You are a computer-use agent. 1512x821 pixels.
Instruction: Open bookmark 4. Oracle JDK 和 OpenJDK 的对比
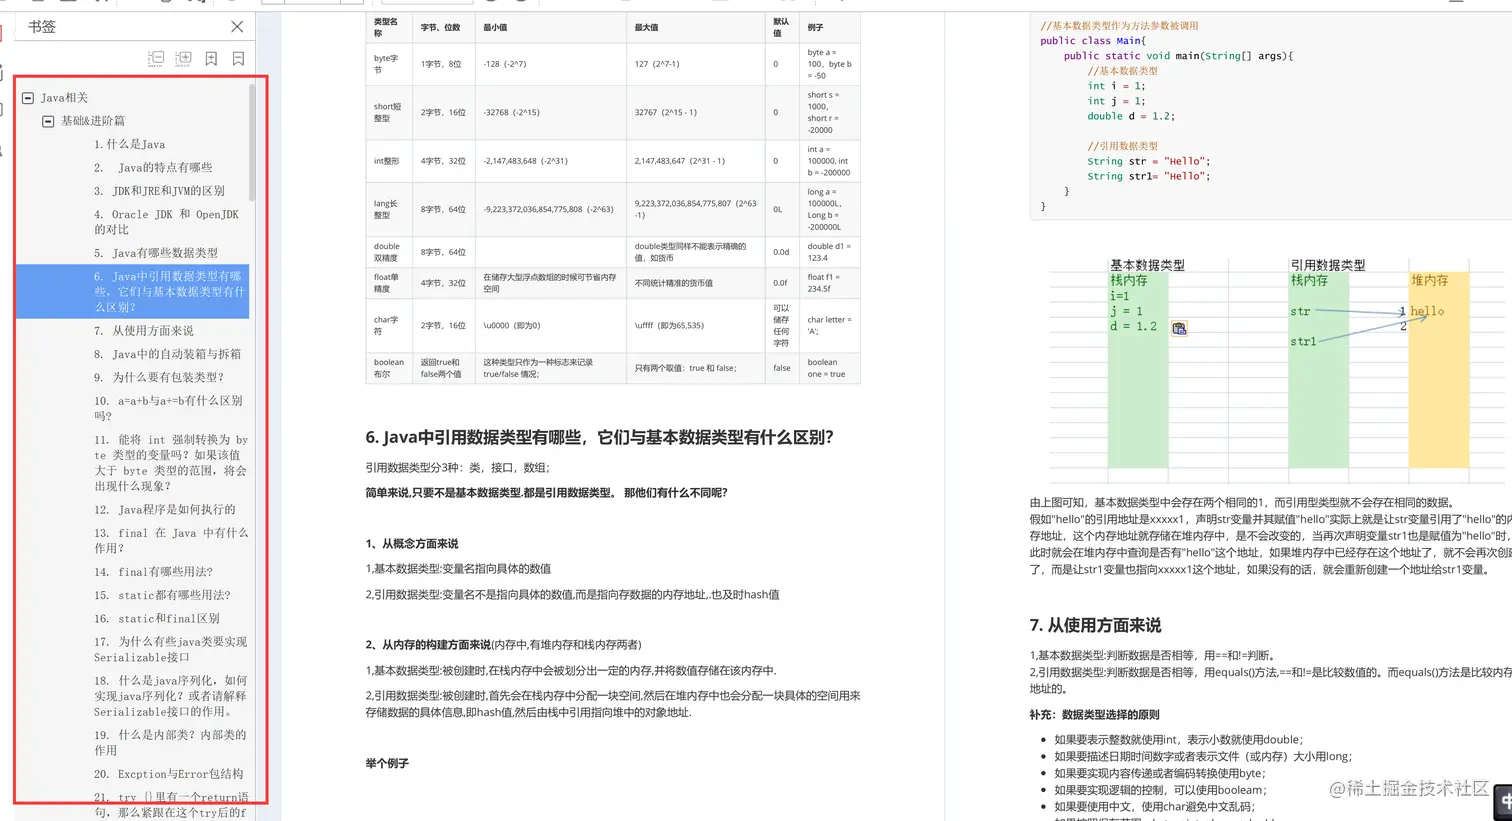167,222
